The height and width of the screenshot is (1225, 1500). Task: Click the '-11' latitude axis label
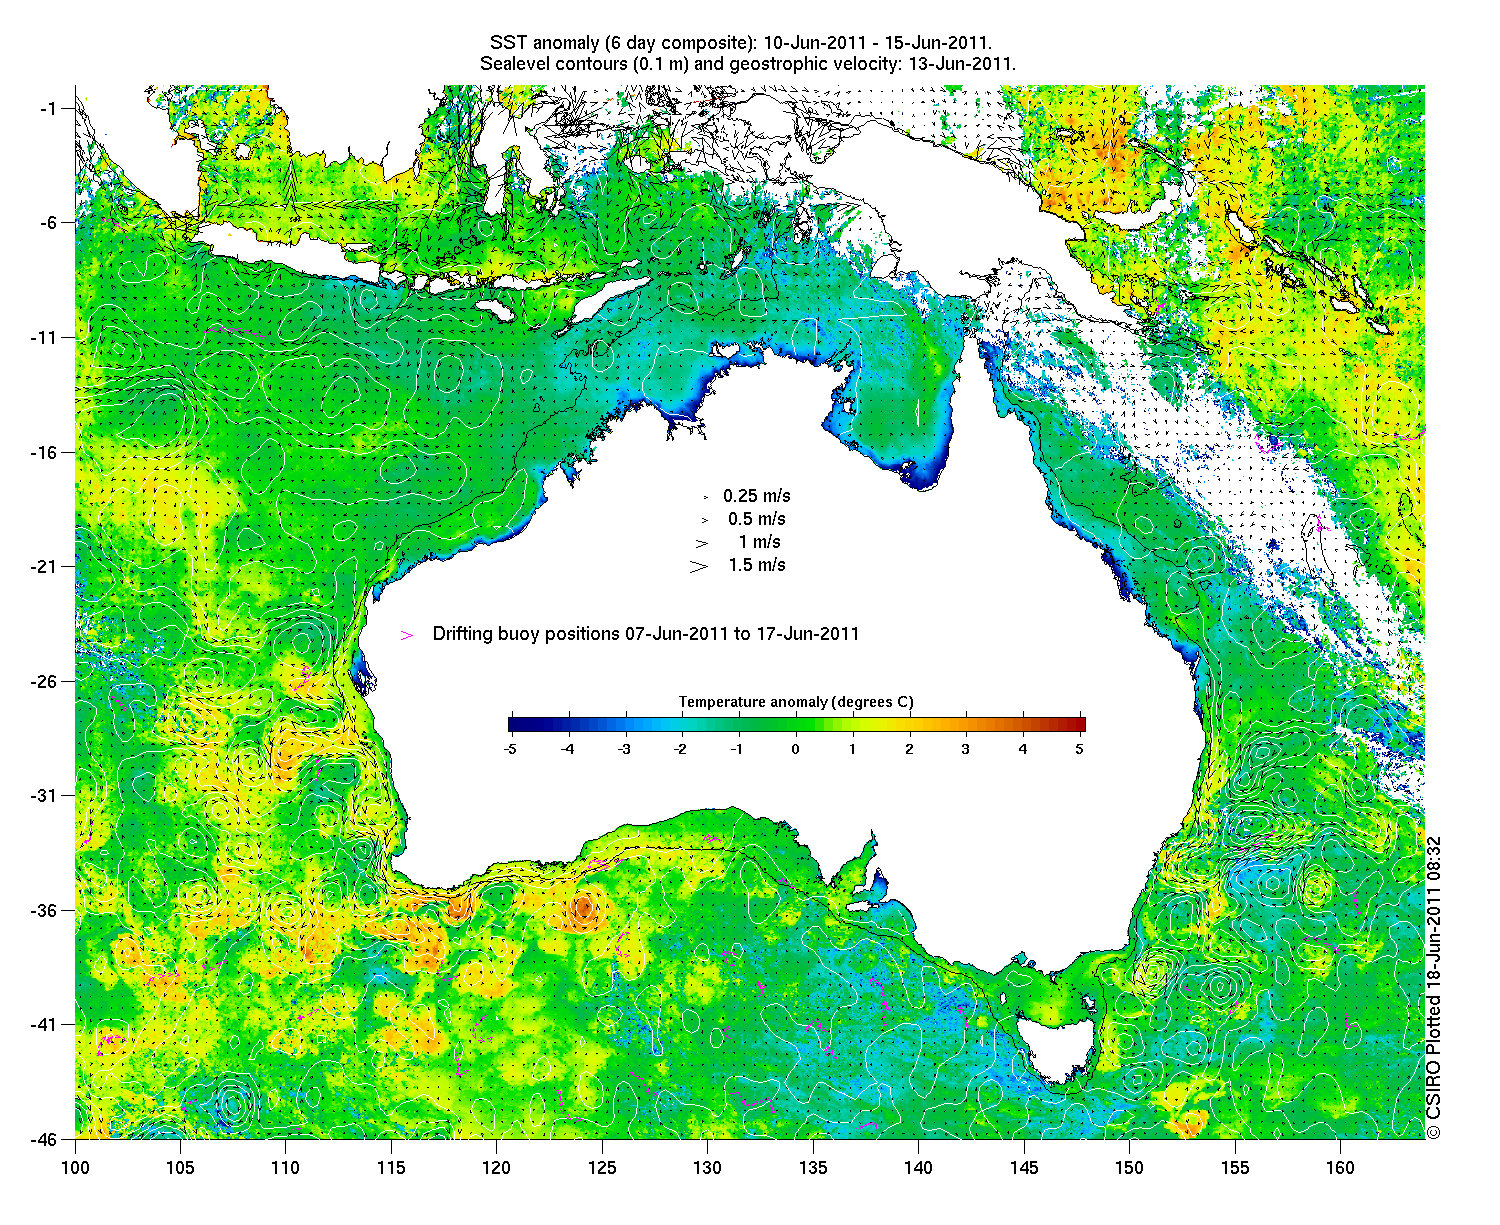(45, 338)
